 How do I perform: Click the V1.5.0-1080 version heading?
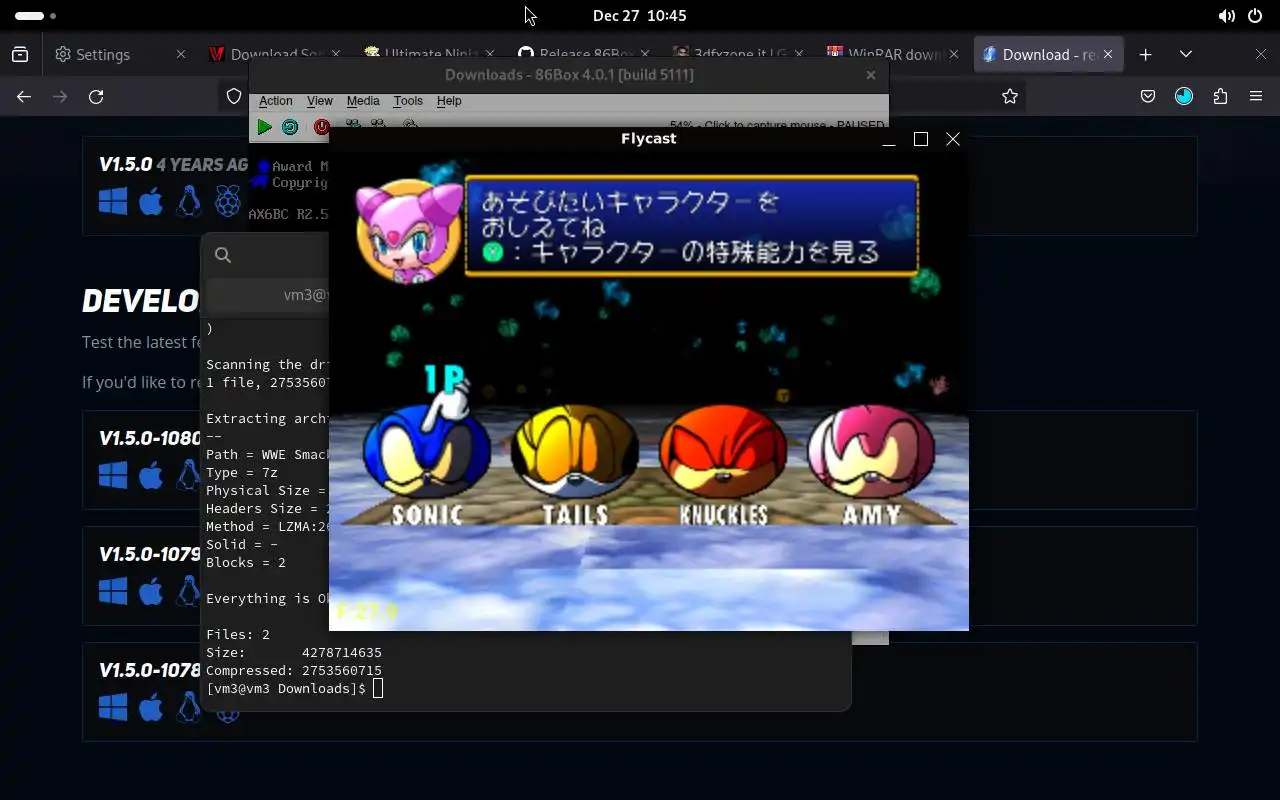[150, 438]
